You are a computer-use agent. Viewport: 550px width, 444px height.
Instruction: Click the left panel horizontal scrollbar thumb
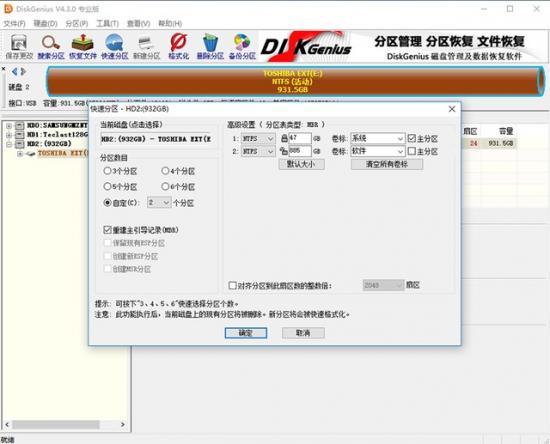click(56, 425)
